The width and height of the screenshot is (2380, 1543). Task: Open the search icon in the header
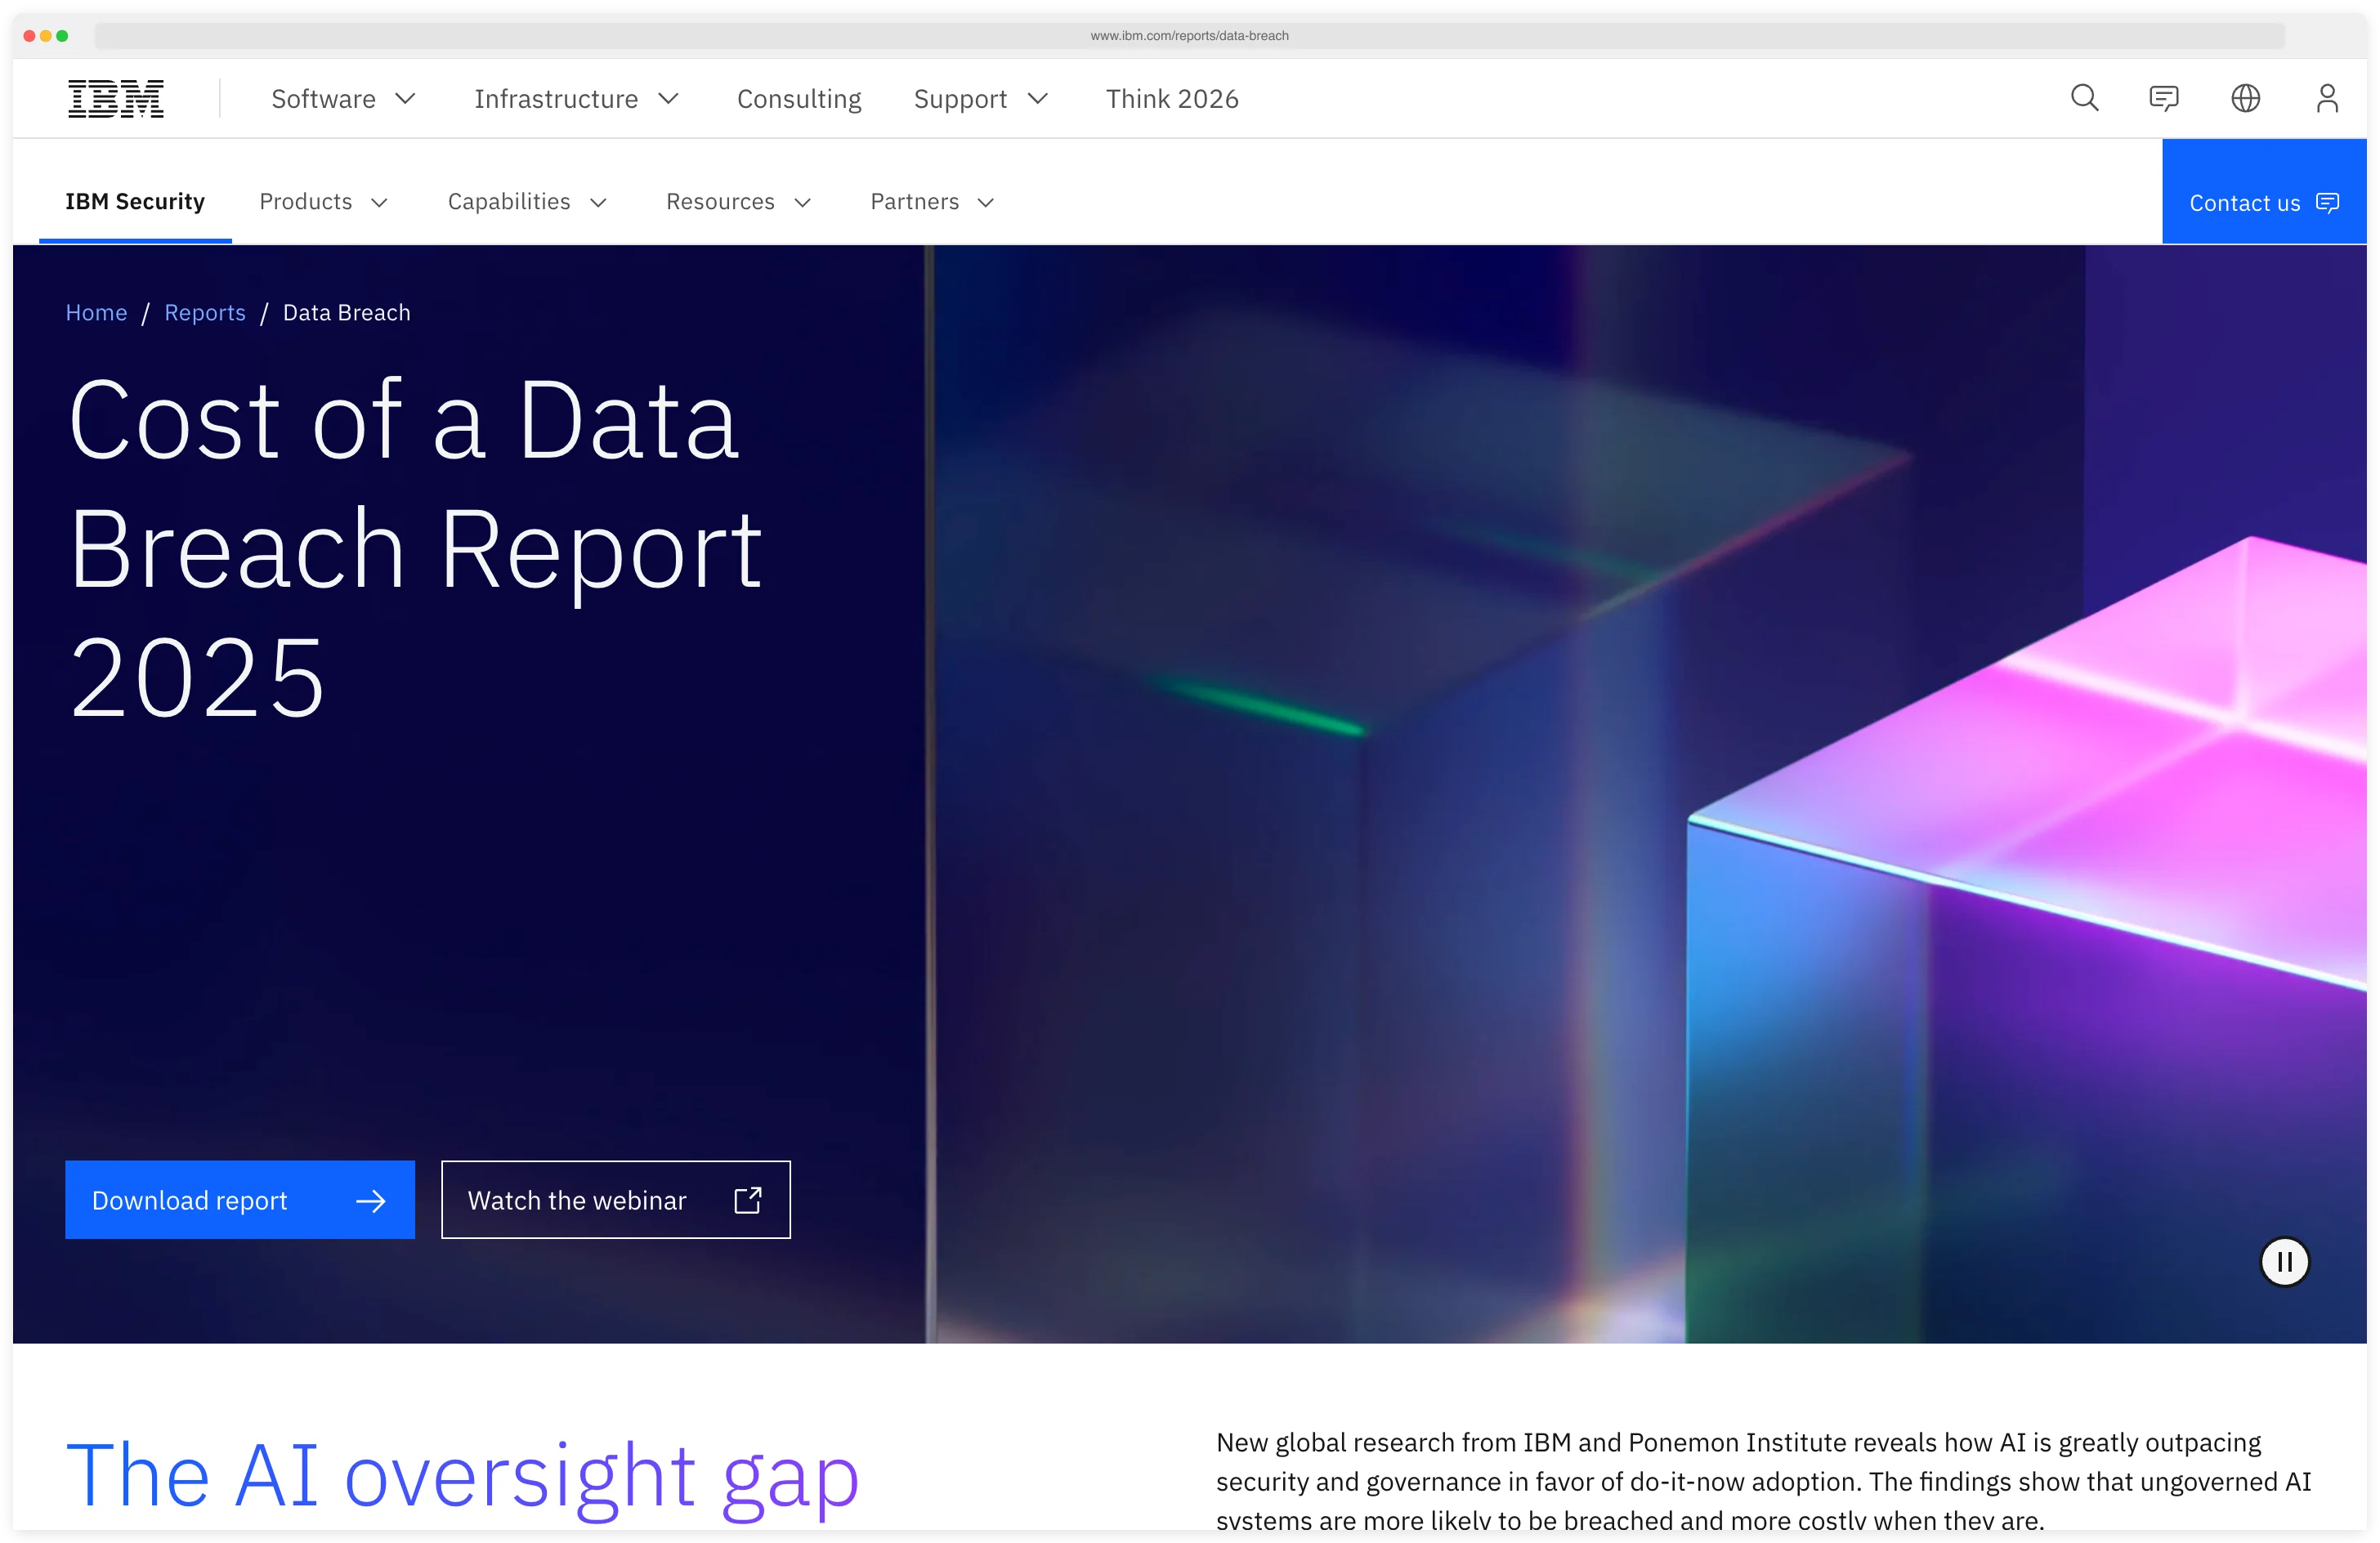[x=2084, y=98]
